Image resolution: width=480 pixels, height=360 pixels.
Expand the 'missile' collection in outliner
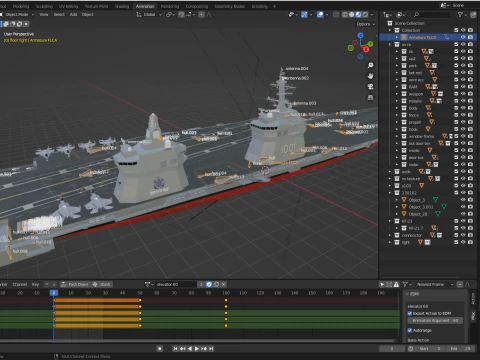397,101
